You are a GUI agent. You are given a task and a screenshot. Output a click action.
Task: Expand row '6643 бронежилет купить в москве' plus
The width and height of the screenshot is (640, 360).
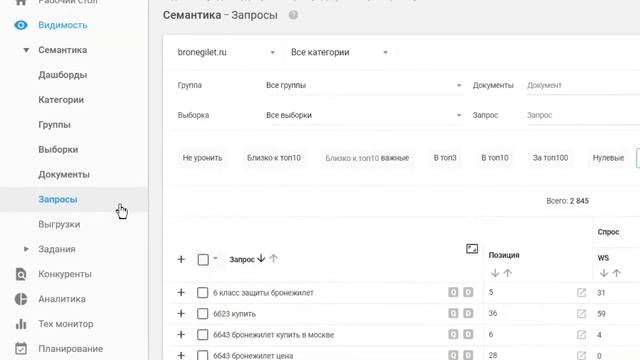[x=181, y=334]
